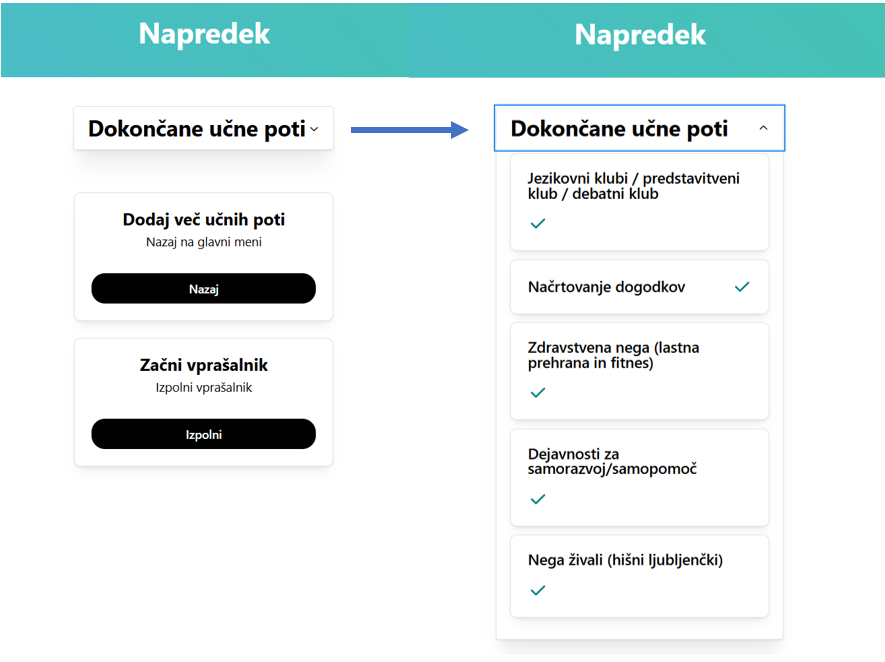
Task: Click checkmark beside Načrtovanje dogodkov
Action: pos(742,287)
